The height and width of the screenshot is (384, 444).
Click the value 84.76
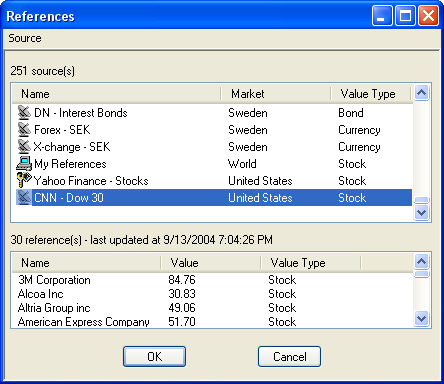coord(182,280)
